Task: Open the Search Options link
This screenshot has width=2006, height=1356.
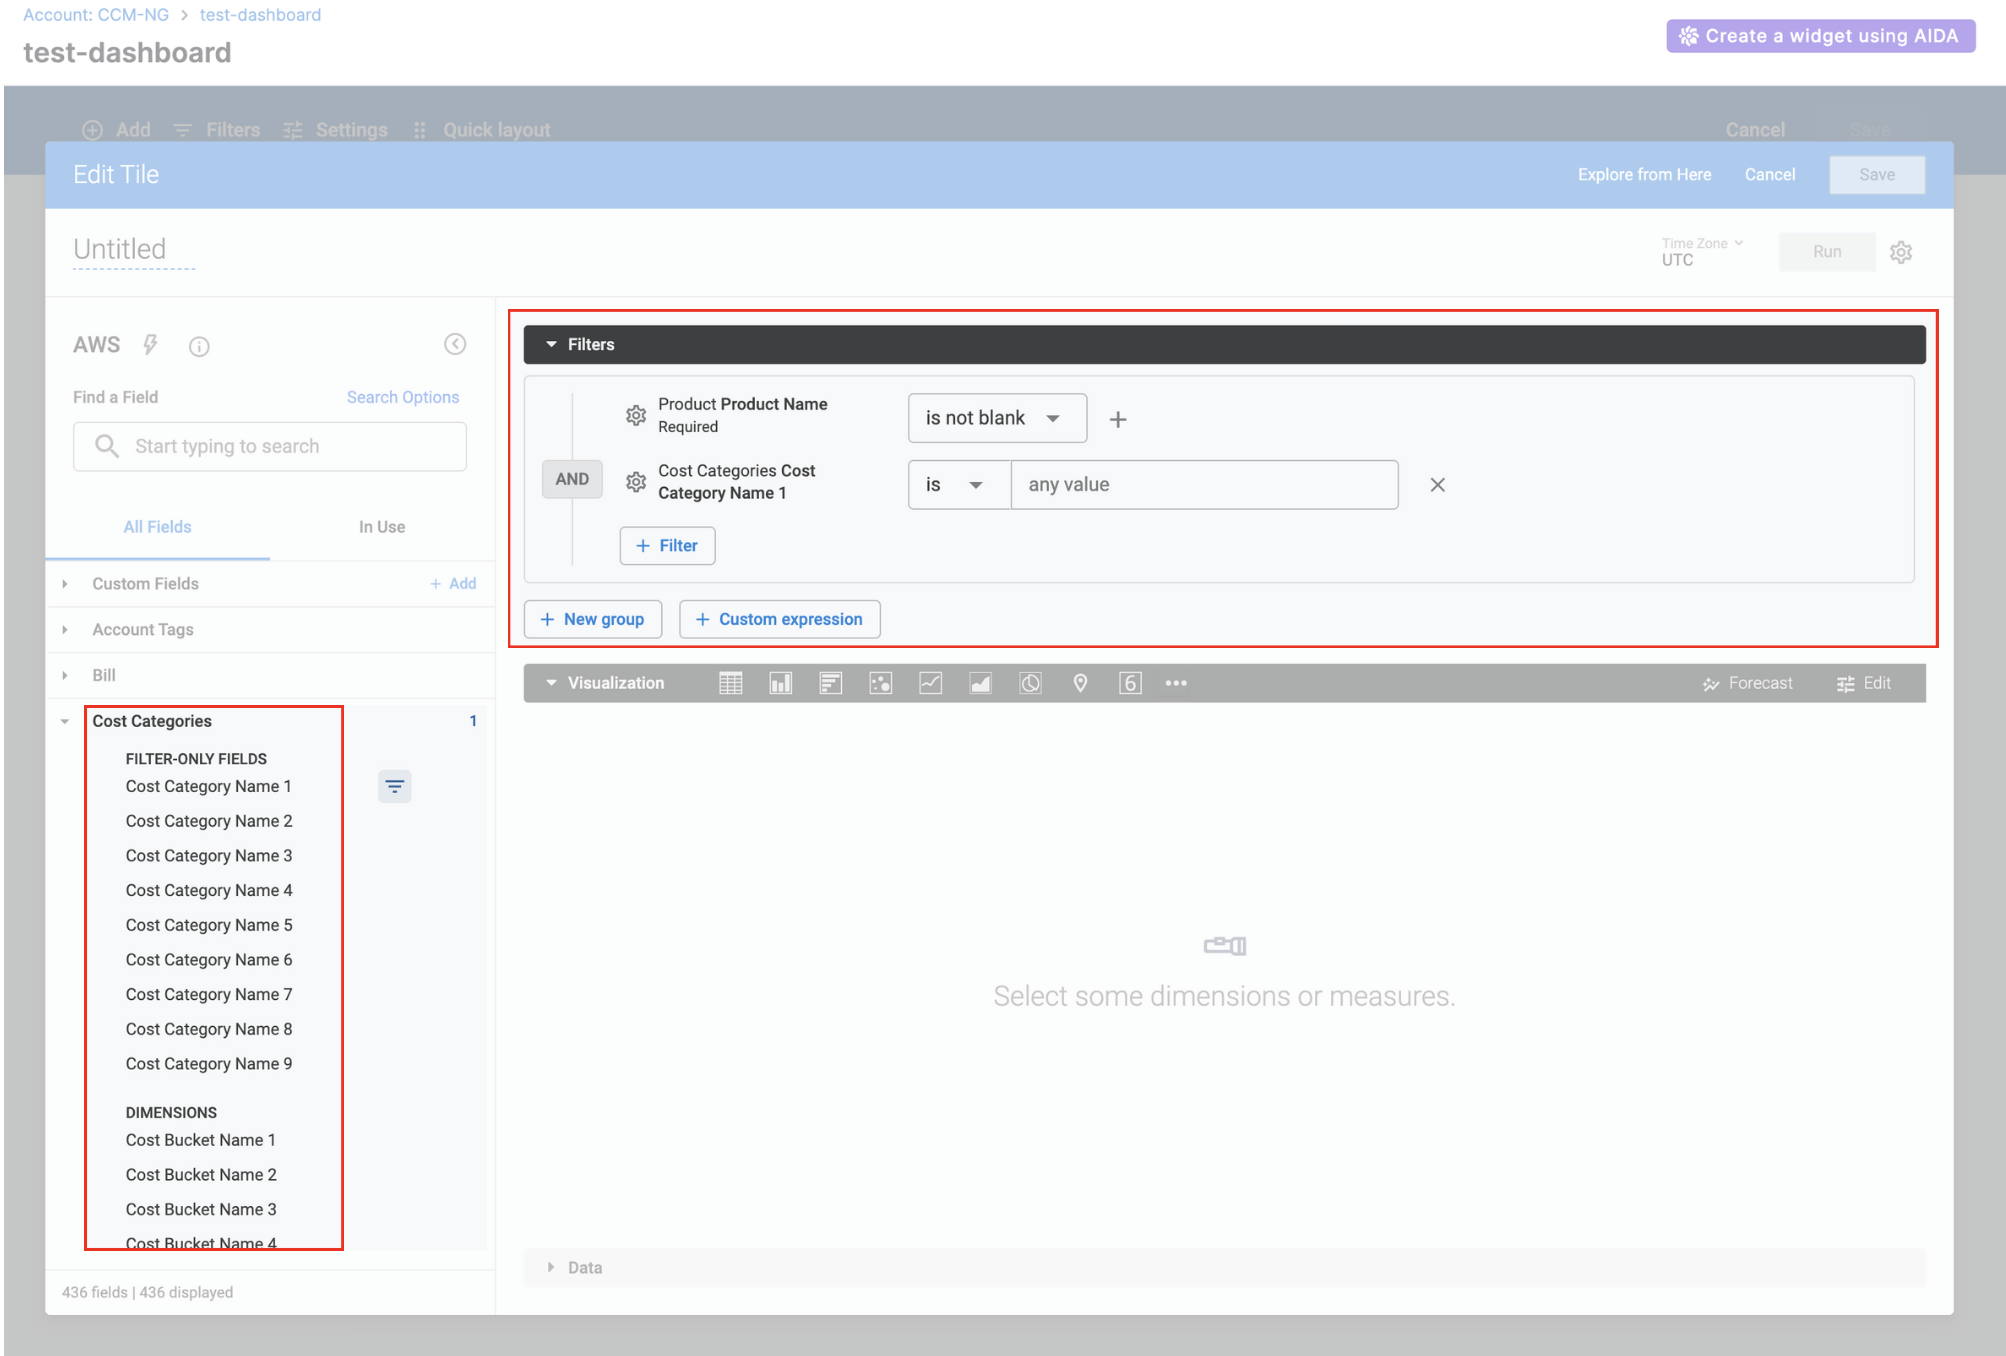Action: pyautogui.click(x=403, y=397)
